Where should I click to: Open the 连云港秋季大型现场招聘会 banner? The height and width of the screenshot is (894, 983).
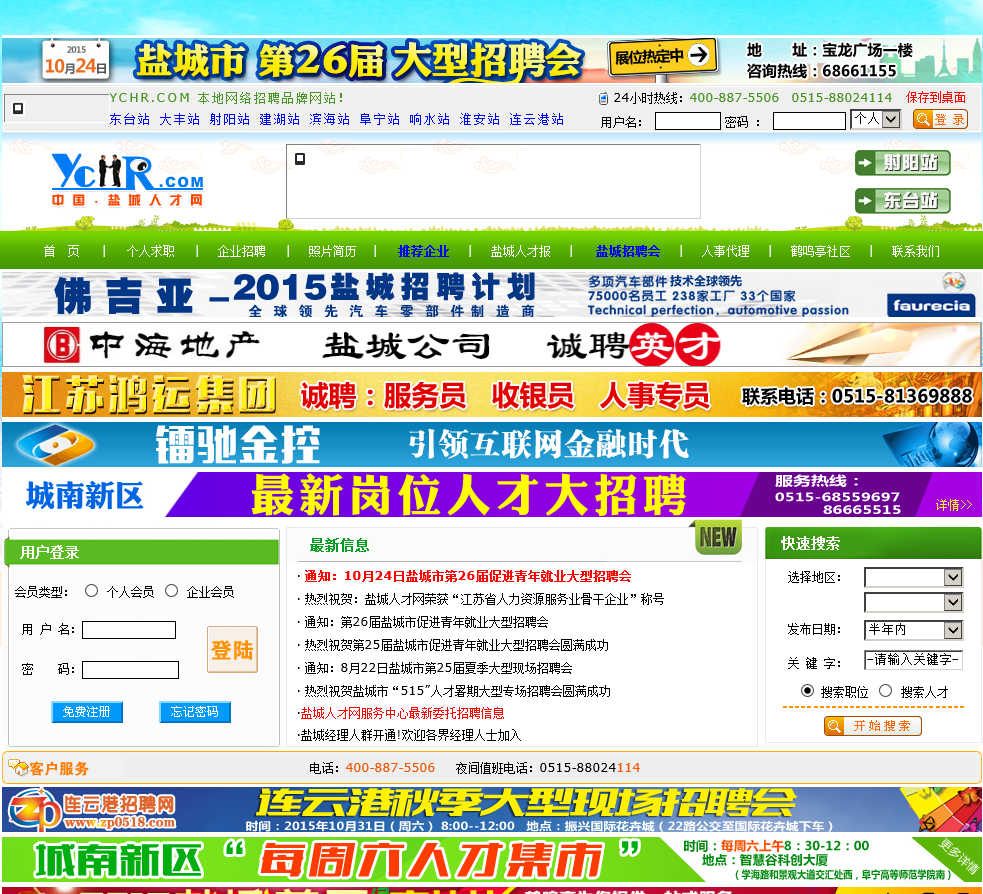tap(492, 810)
